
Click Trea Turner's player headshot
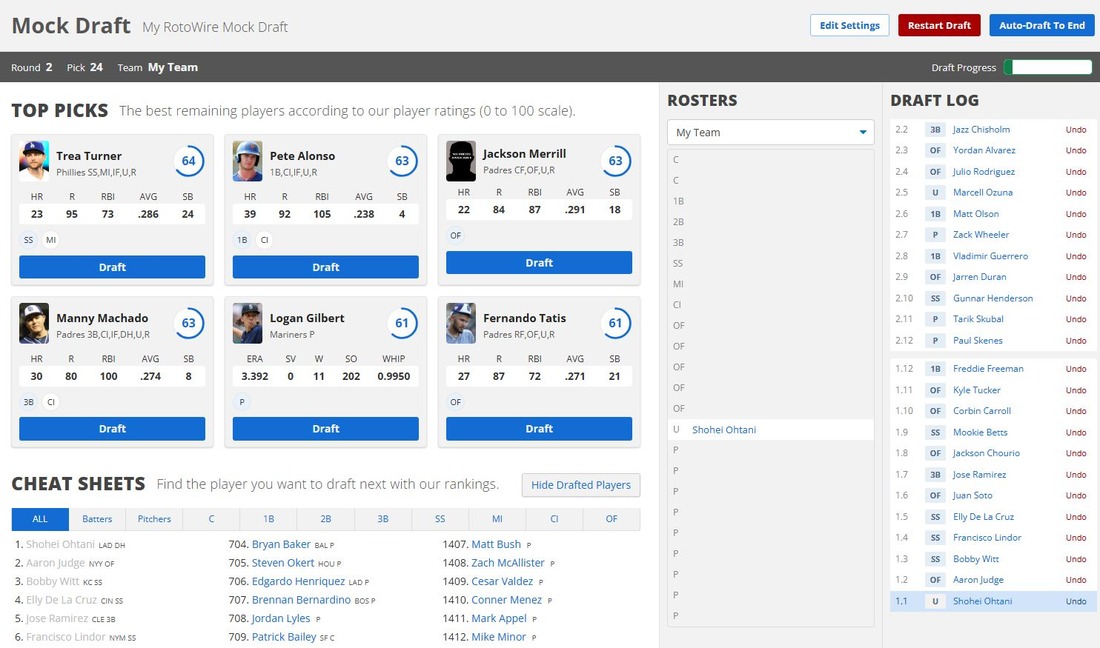33,162
